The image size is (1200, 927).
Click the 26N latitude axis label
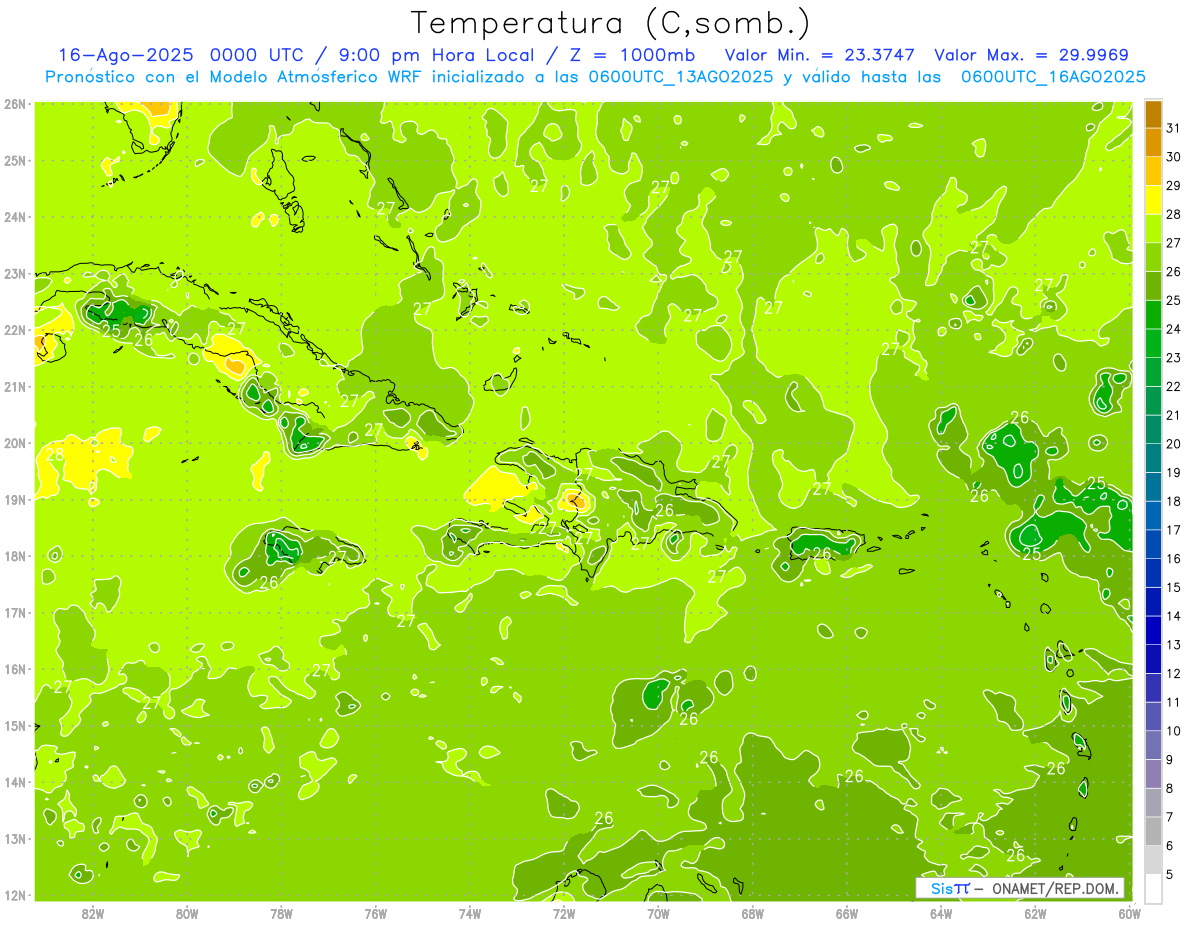[14, 104]
